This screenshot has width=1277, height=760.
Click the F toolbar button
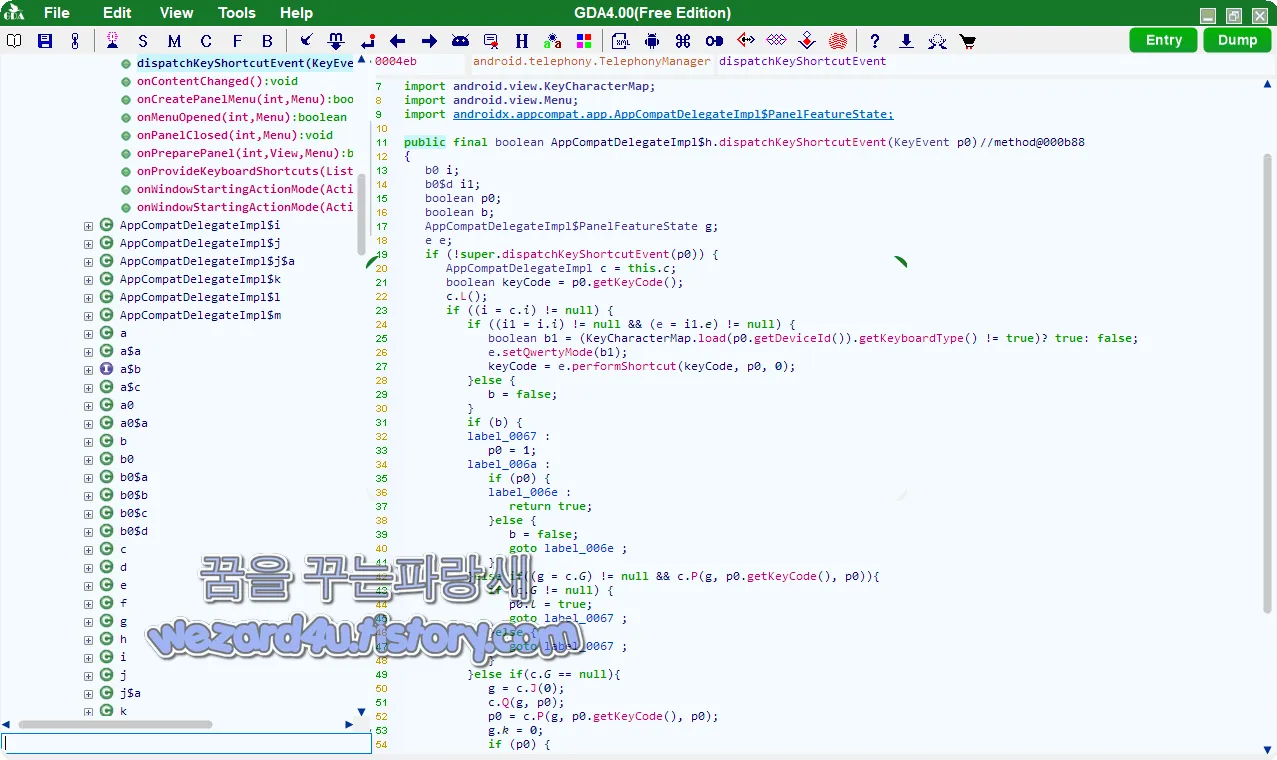pyautogui.click(x=237, y=41)
